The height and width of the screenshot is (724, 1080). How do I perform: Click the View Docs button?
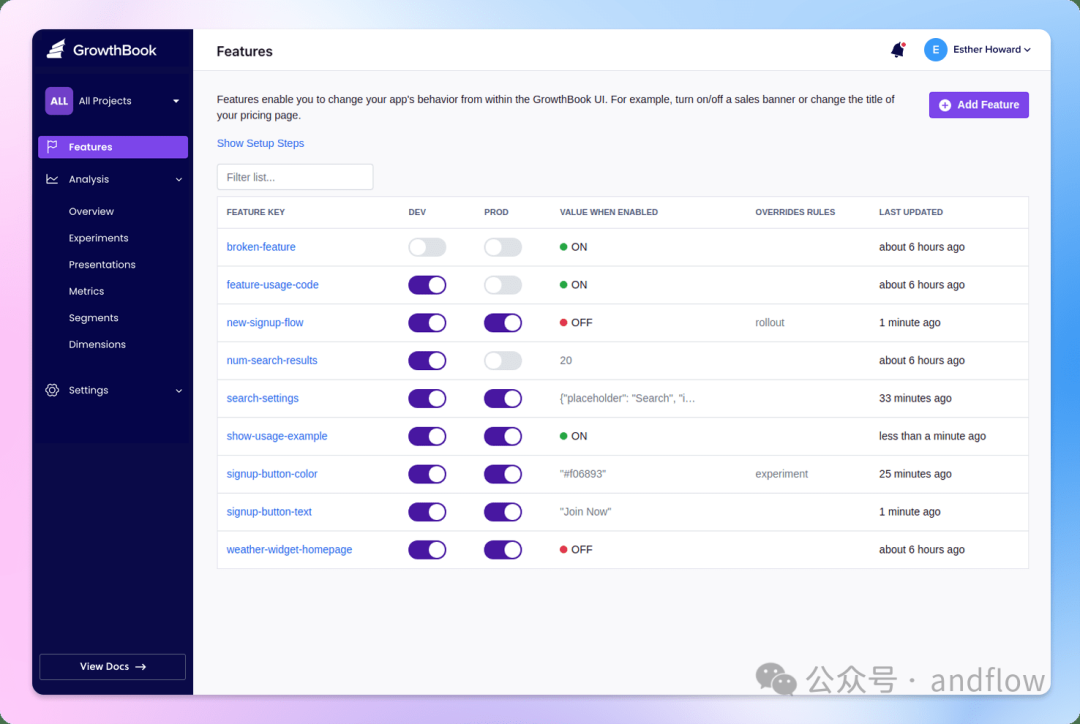coord(112,667)
